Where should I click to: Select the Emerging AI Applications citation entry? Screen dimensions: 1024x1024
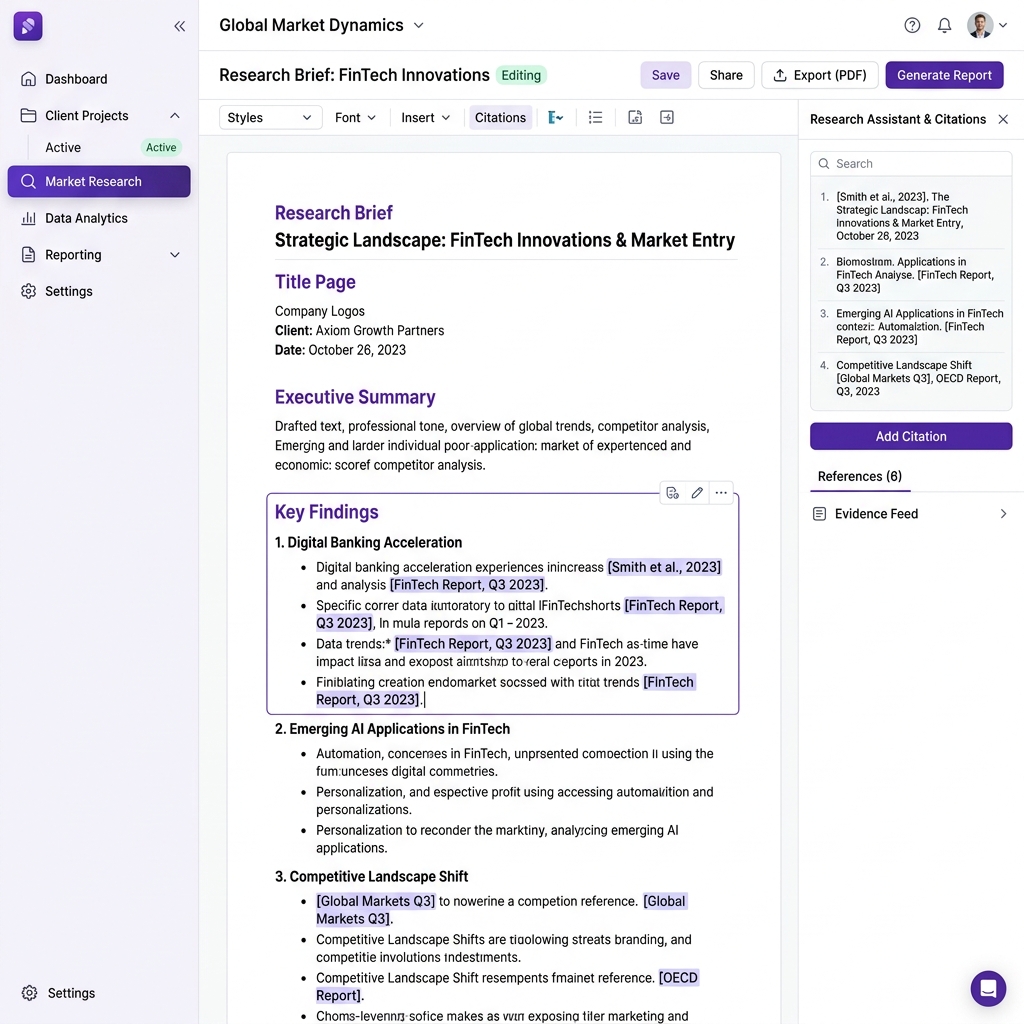pyautogui.click(x=911, y=327)
